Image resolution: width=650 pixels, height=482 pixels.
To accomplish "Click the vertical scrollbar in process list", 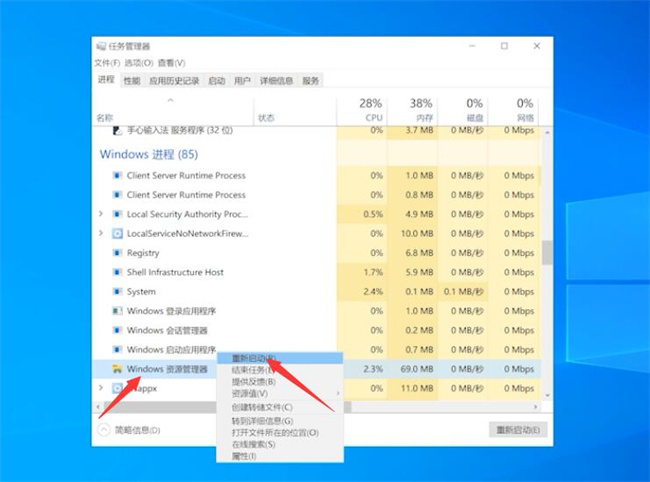I will 545,252.
